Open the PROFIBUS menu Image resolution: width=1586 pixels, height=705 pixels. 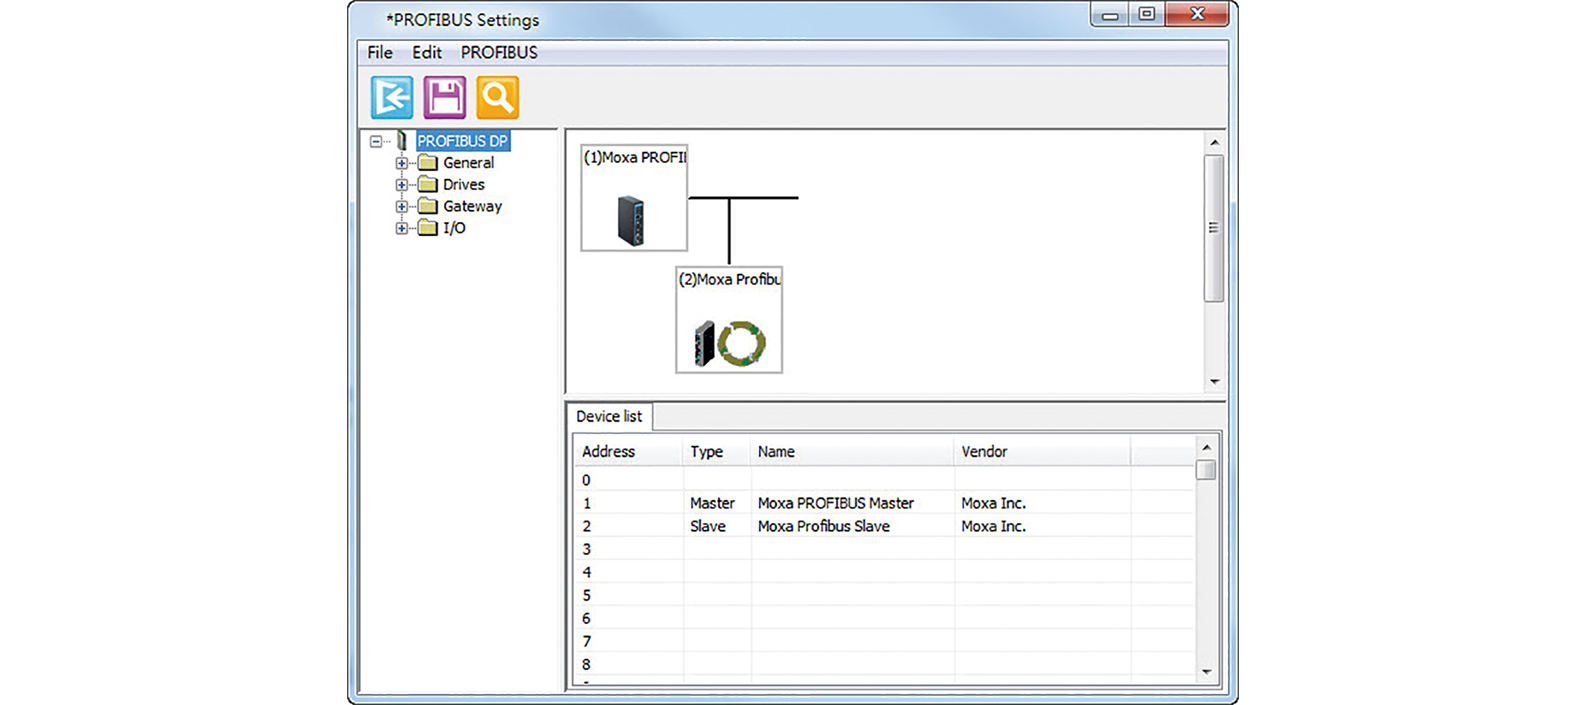pos(499,53)
